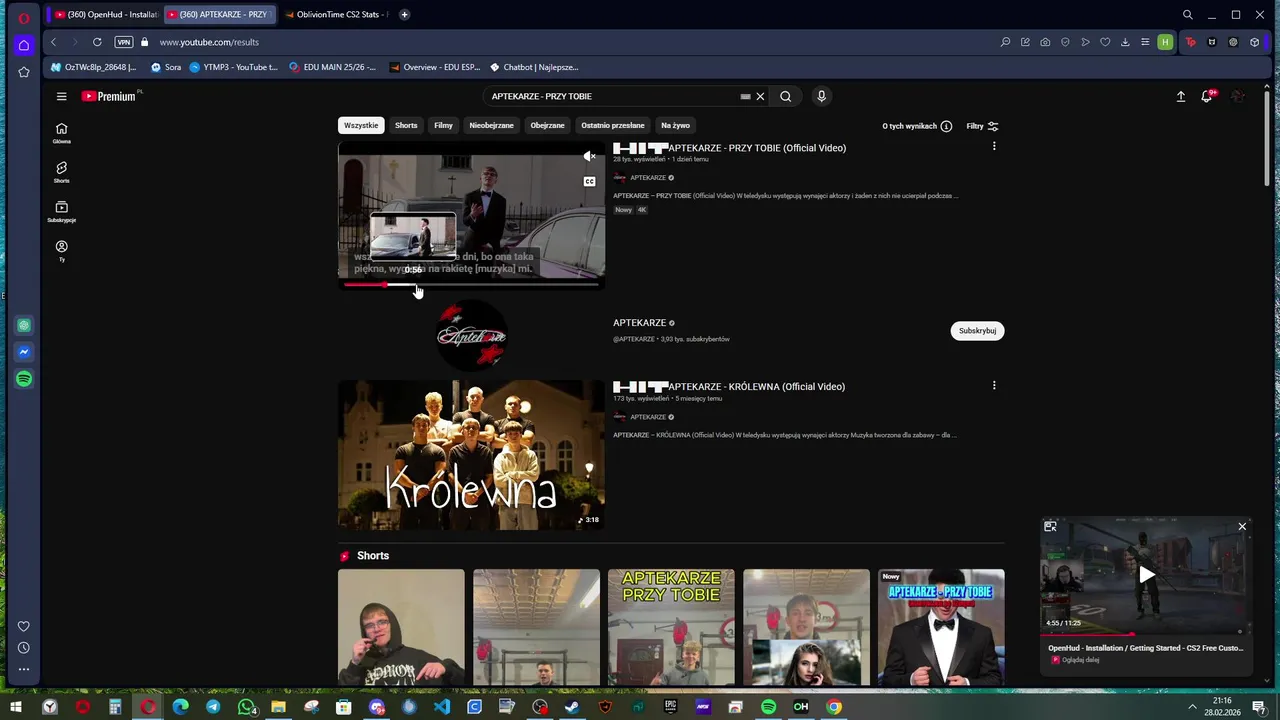Expand the miniplayer to full page
Viewport: 1280px width, 720px height.
point(1050,526)
